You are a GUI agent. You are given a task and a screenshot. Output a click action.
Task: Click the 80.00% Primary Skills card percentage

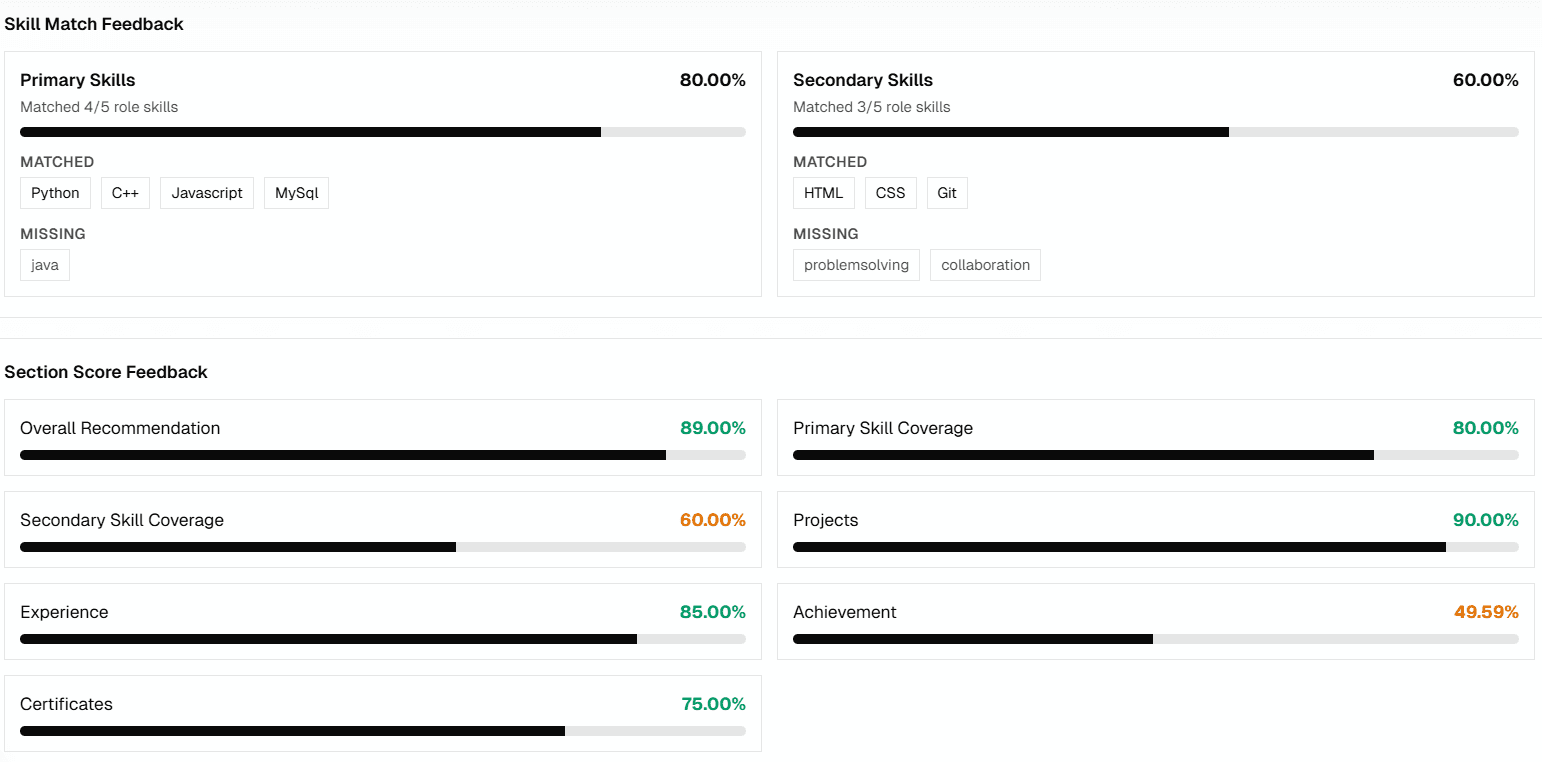coord(713,80)
